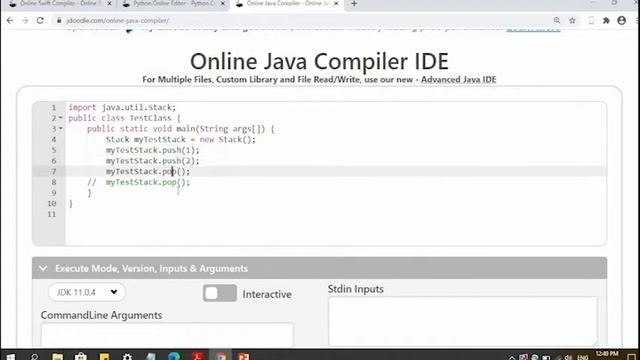This screenshot has height=360, width=640.
Task: Click the volume speaker tray icon
Action: point(568,357)
